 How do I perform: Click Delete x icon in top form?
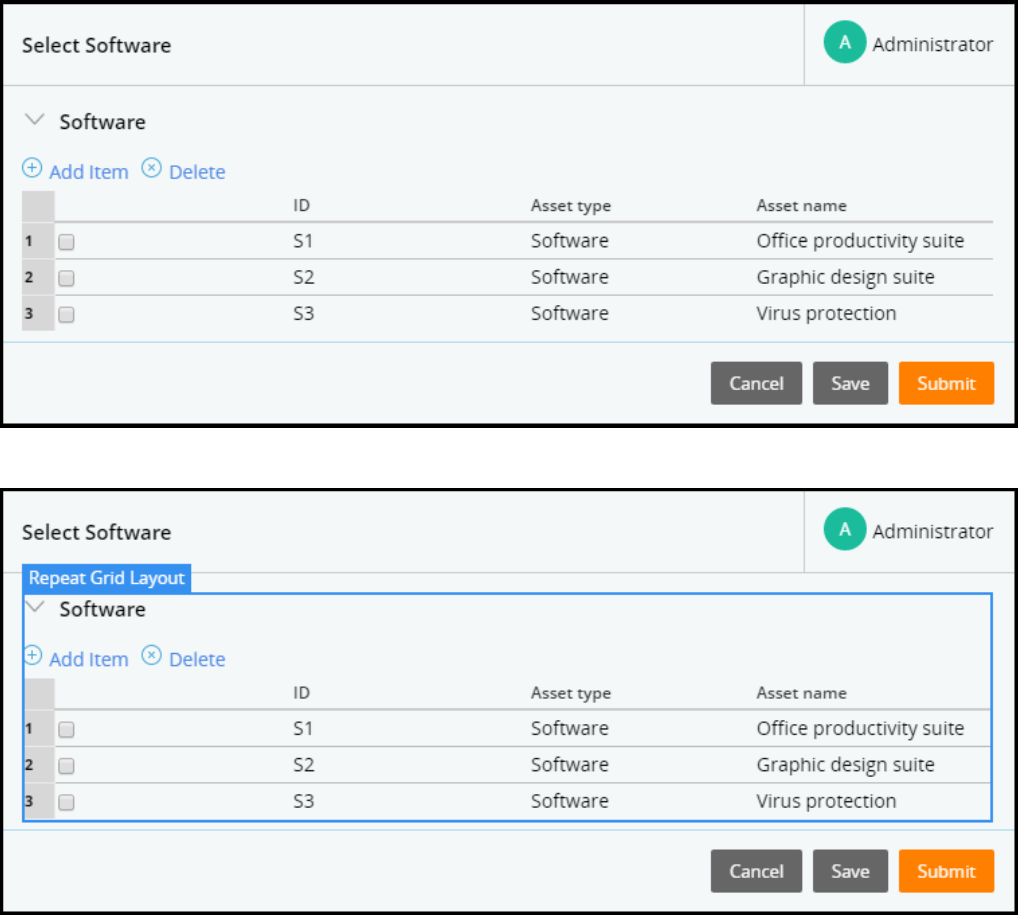pos(151,168)
